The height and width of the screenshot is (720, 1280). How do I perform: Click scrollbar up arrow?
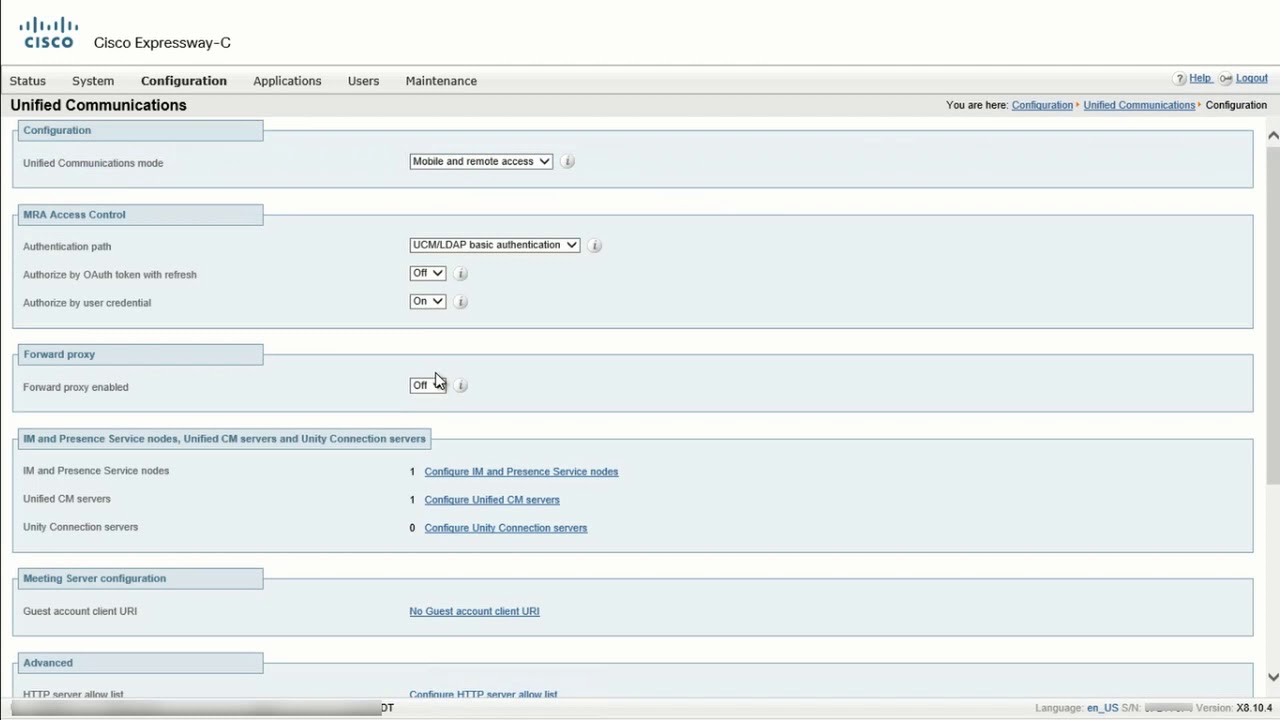1273,135
